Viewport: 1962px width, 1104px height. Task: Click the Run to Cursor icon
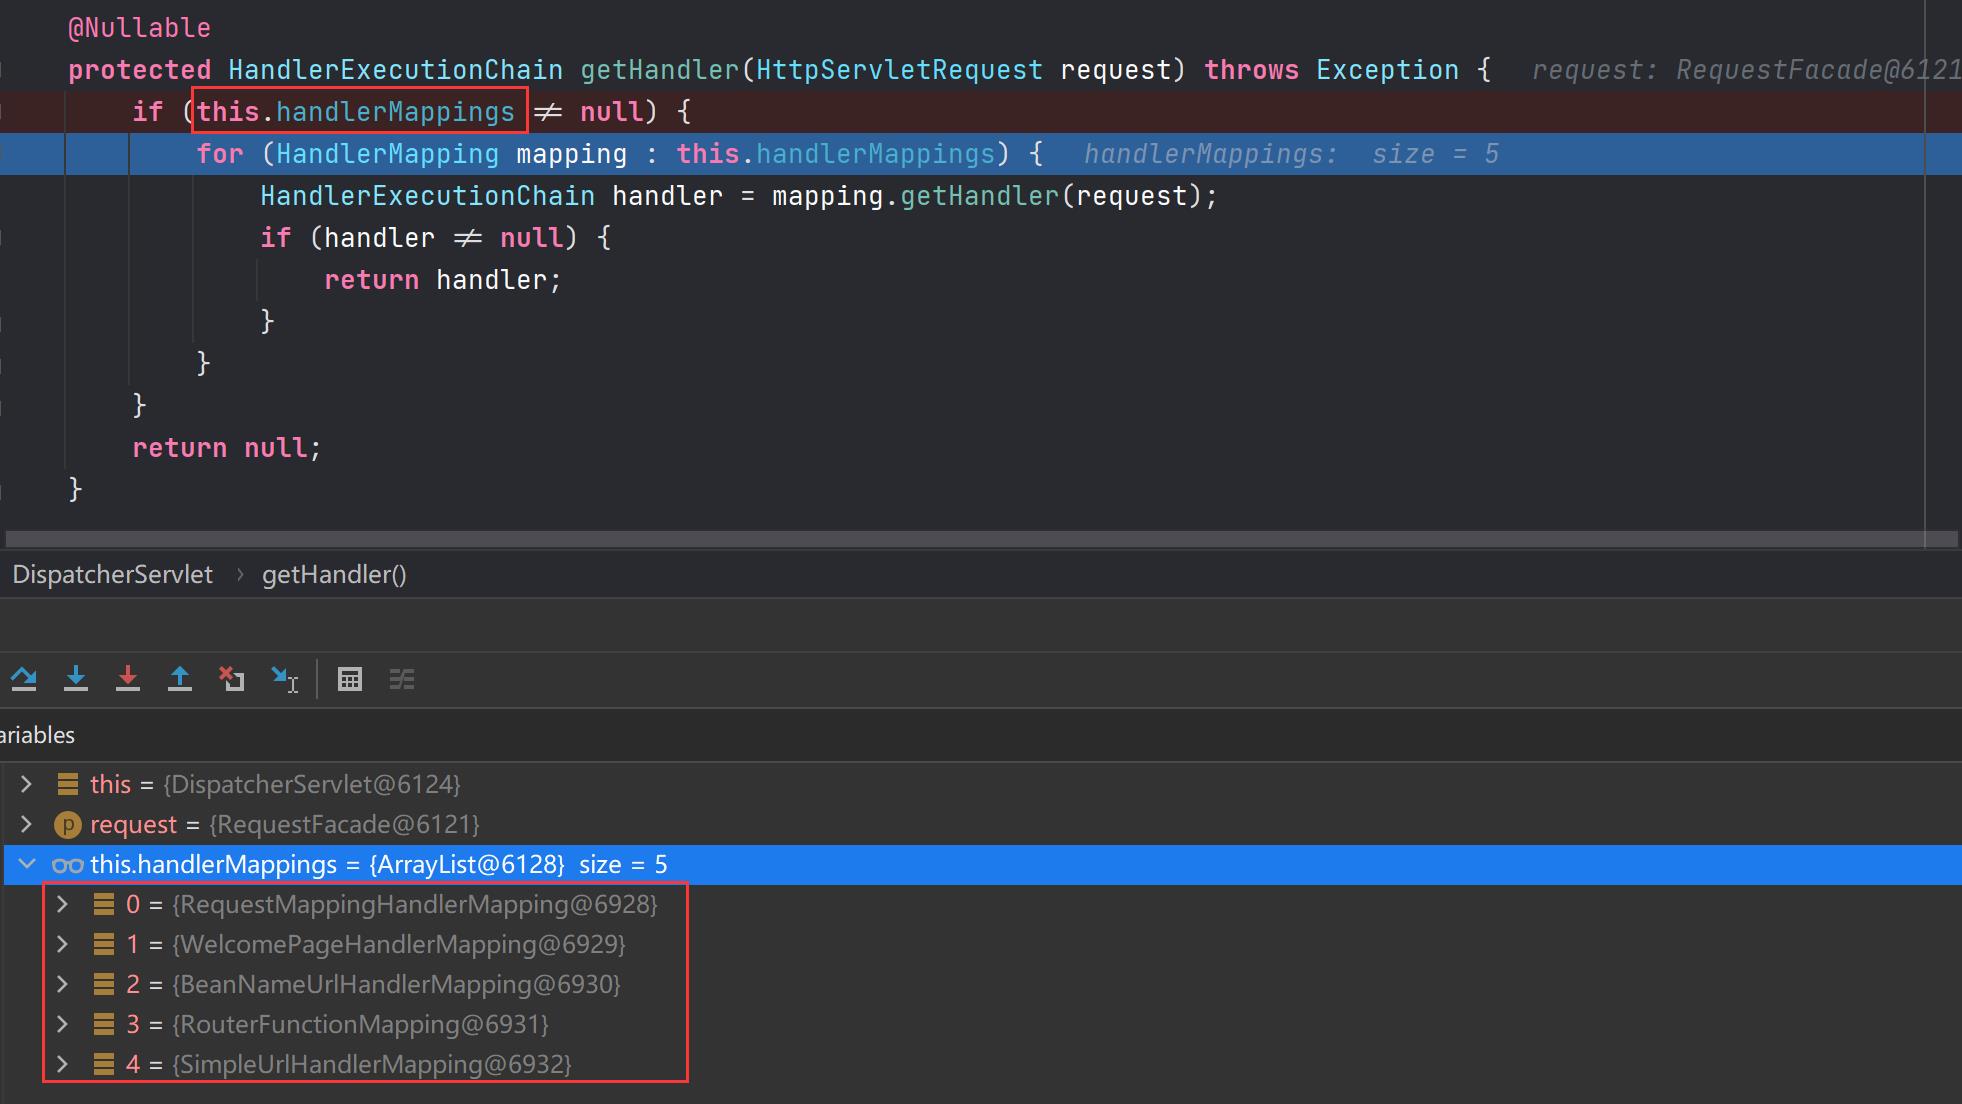pos(285,680)
